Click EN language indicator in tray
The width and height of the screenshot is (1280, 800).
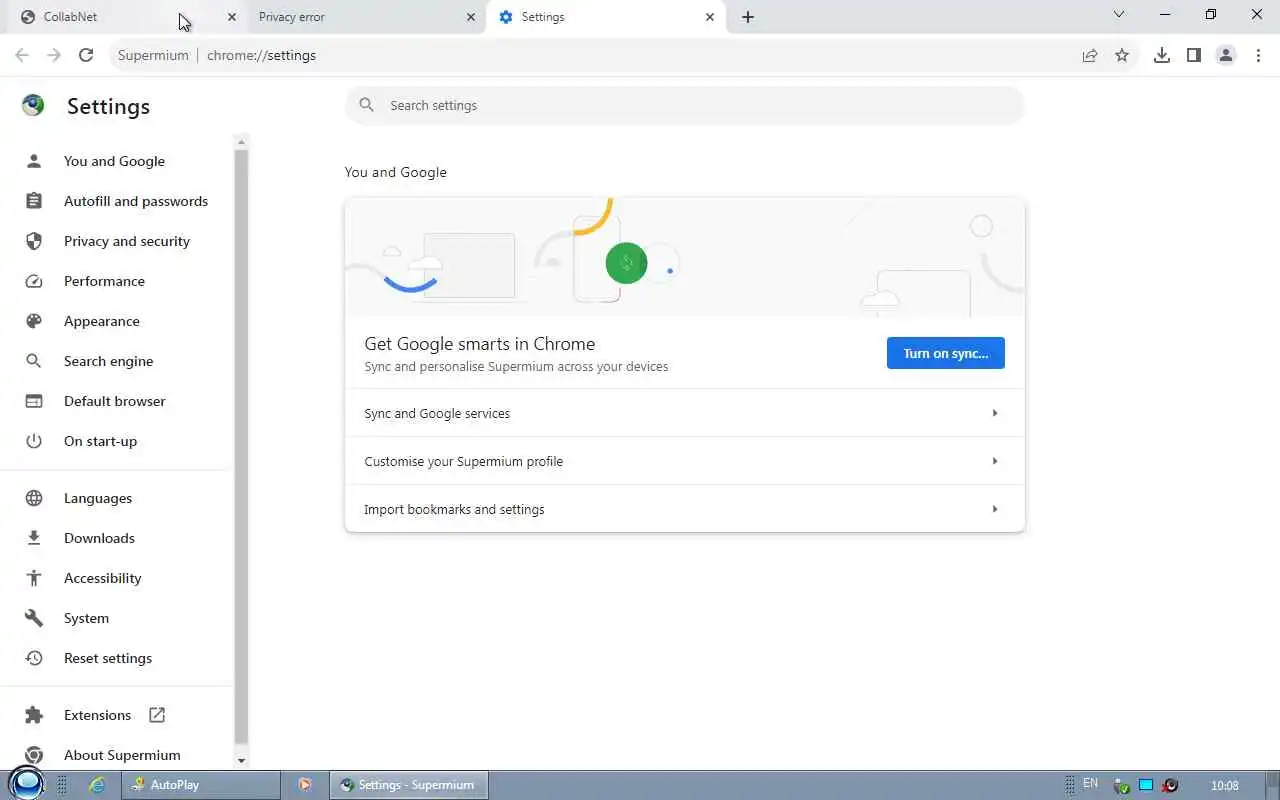click(x=1091, y=784)
